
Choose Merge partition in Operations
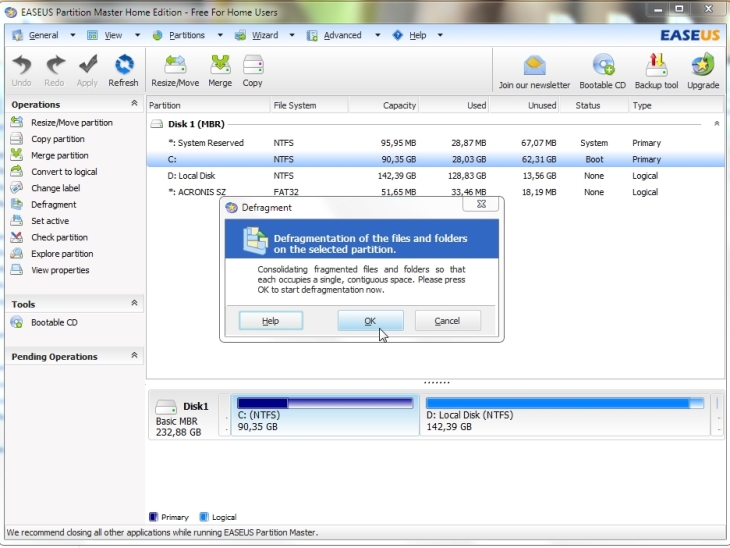pos(50,155)
